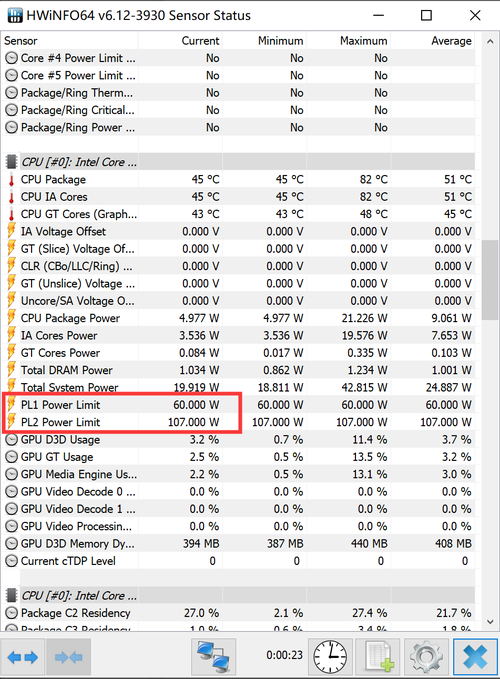The image size is (500, 679).
Task: Select the Core #5 Power Limit row
Action: coord(238,75)
